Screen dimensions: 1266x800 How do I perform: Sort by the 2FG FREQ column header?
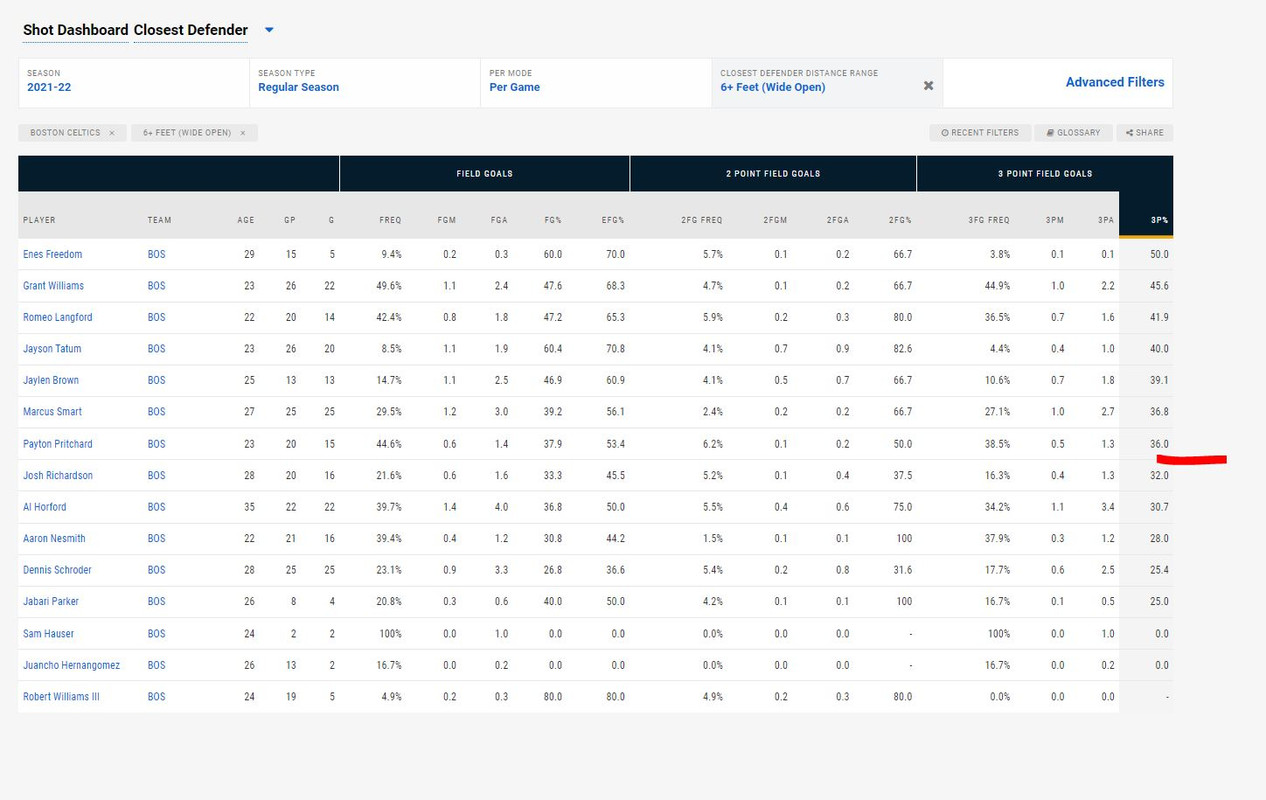point(701,220)
